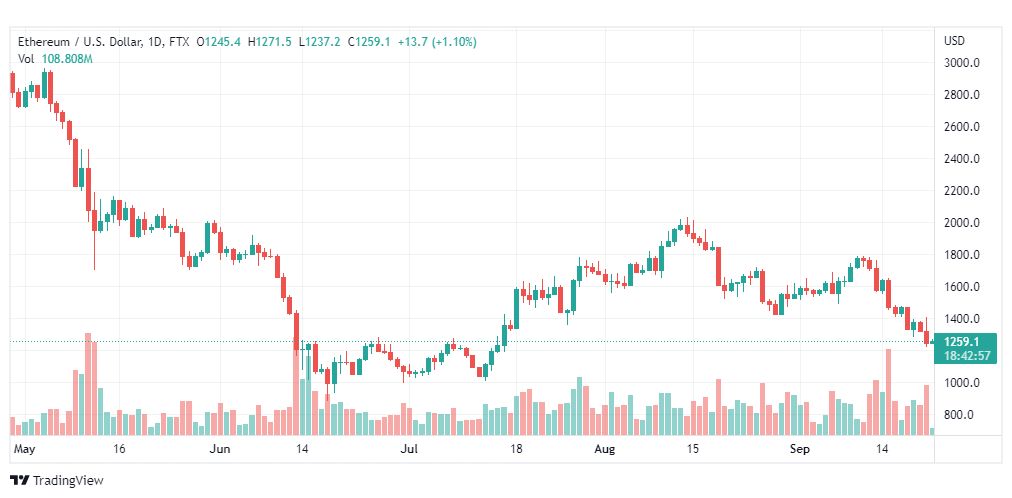Select the Vol 108.808M indicator label
1012x498 pixels.
(56, 59)
